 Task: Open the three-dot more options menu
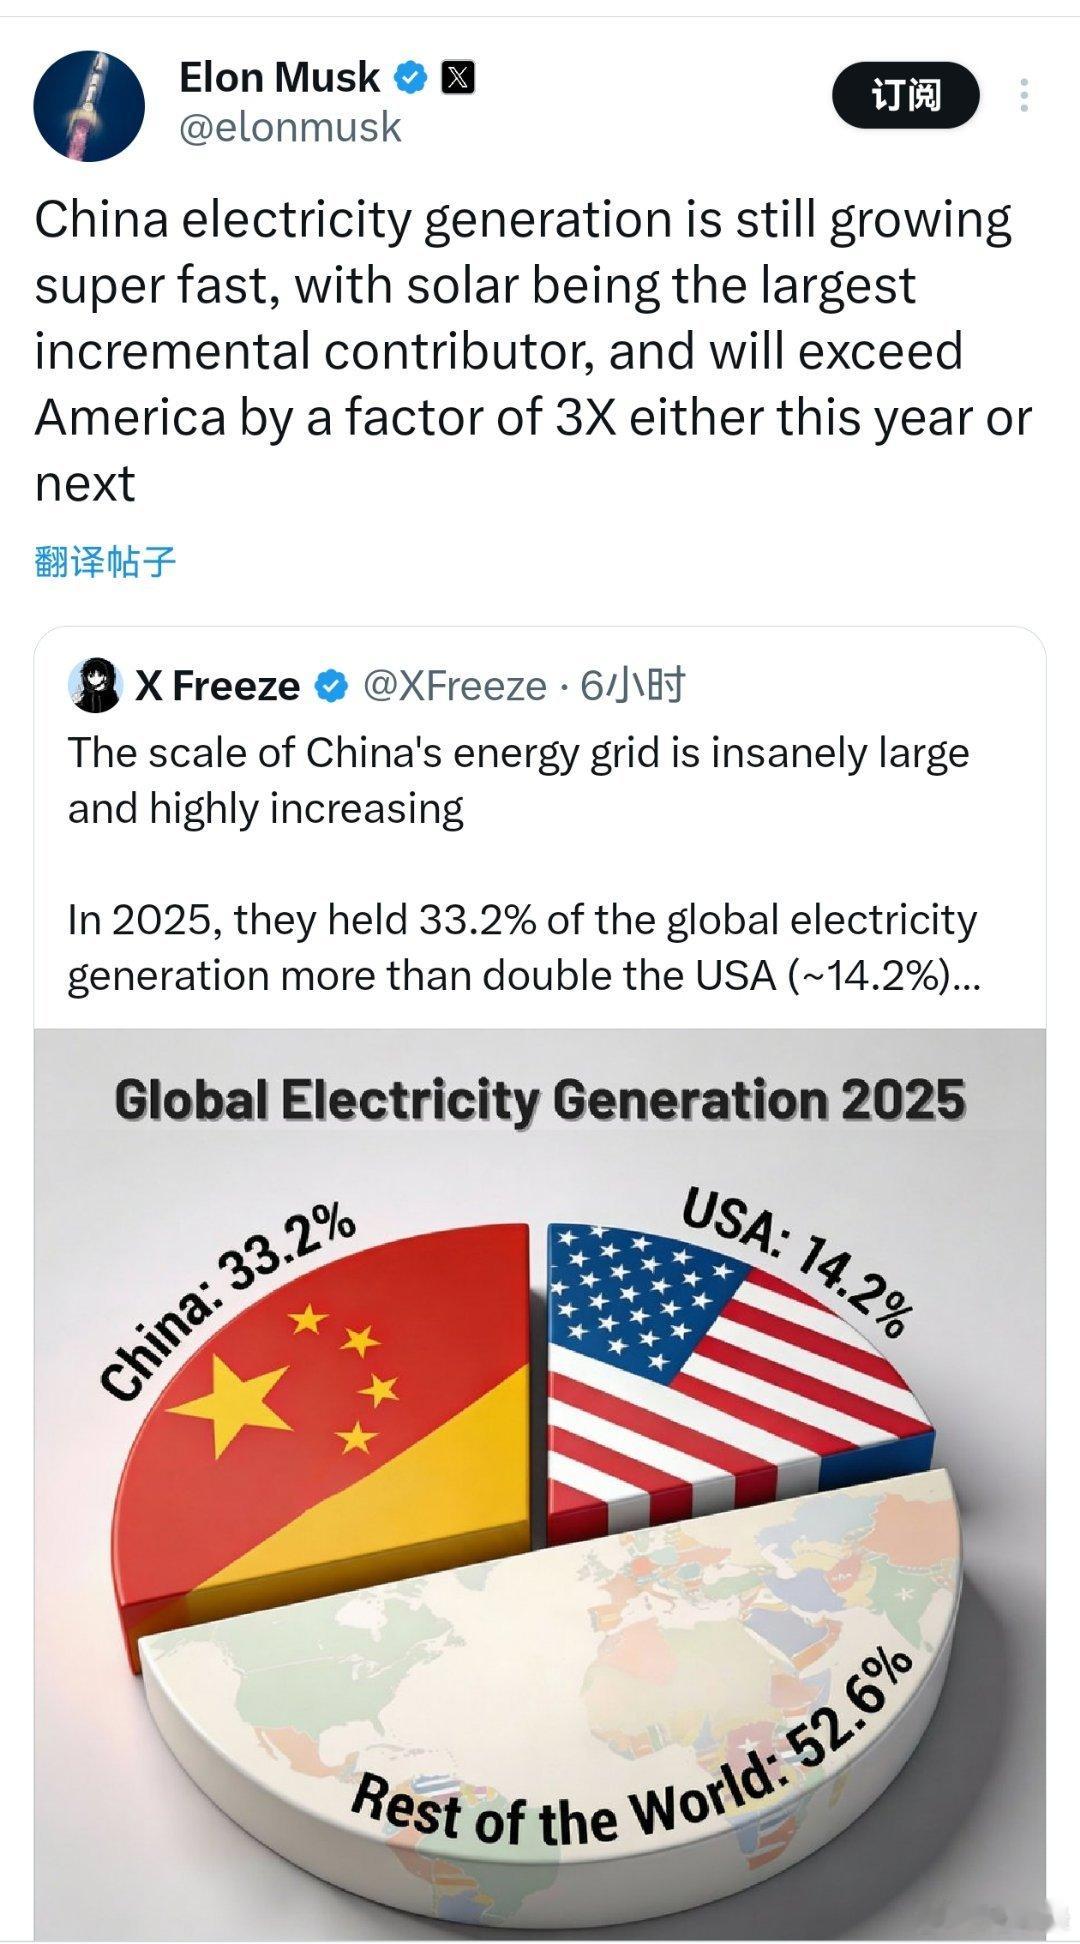tap(1024, 93)
